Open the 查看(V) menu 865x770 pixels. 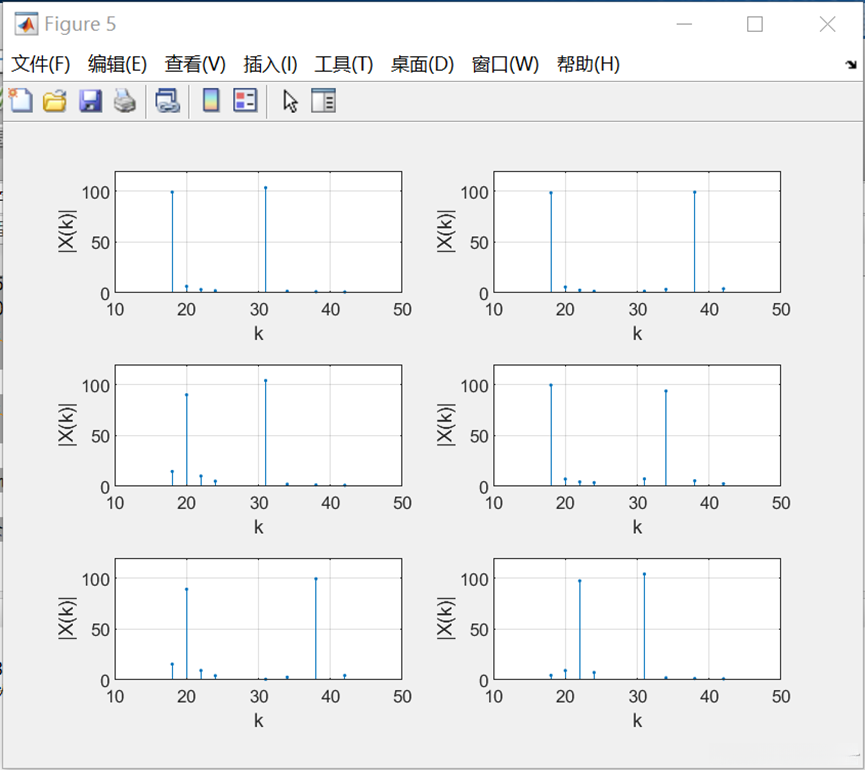(195, 64)
